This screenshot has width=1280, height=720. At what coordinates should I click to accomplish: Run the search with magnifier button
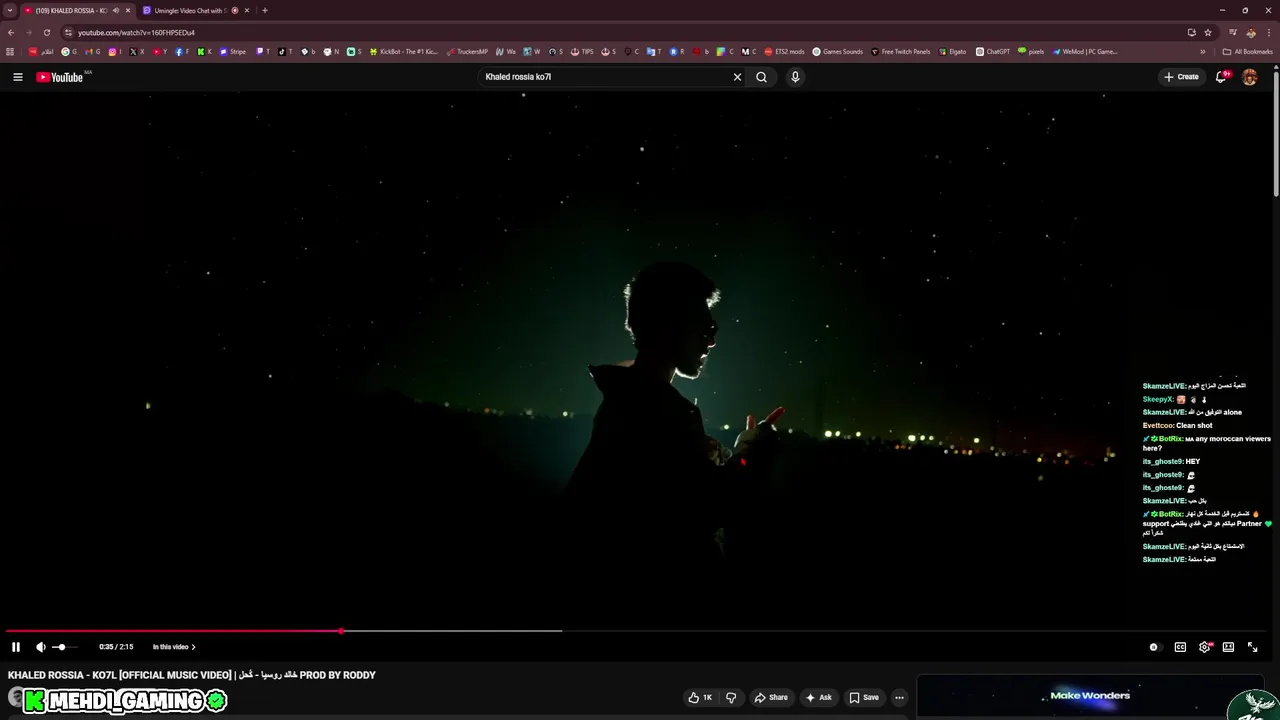pyautogui.click(x=761, y=77)
